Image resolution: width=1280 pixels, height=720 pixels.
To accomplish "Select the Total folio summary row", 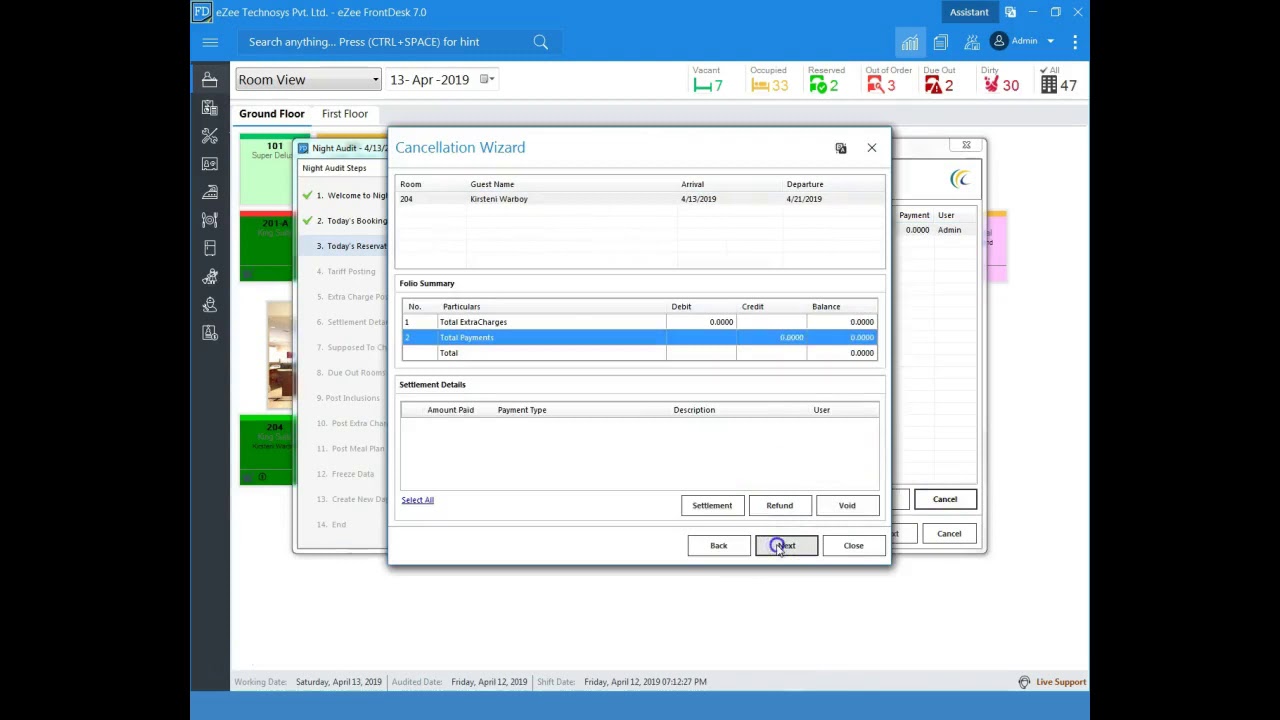I will click(x=640, y=353).
